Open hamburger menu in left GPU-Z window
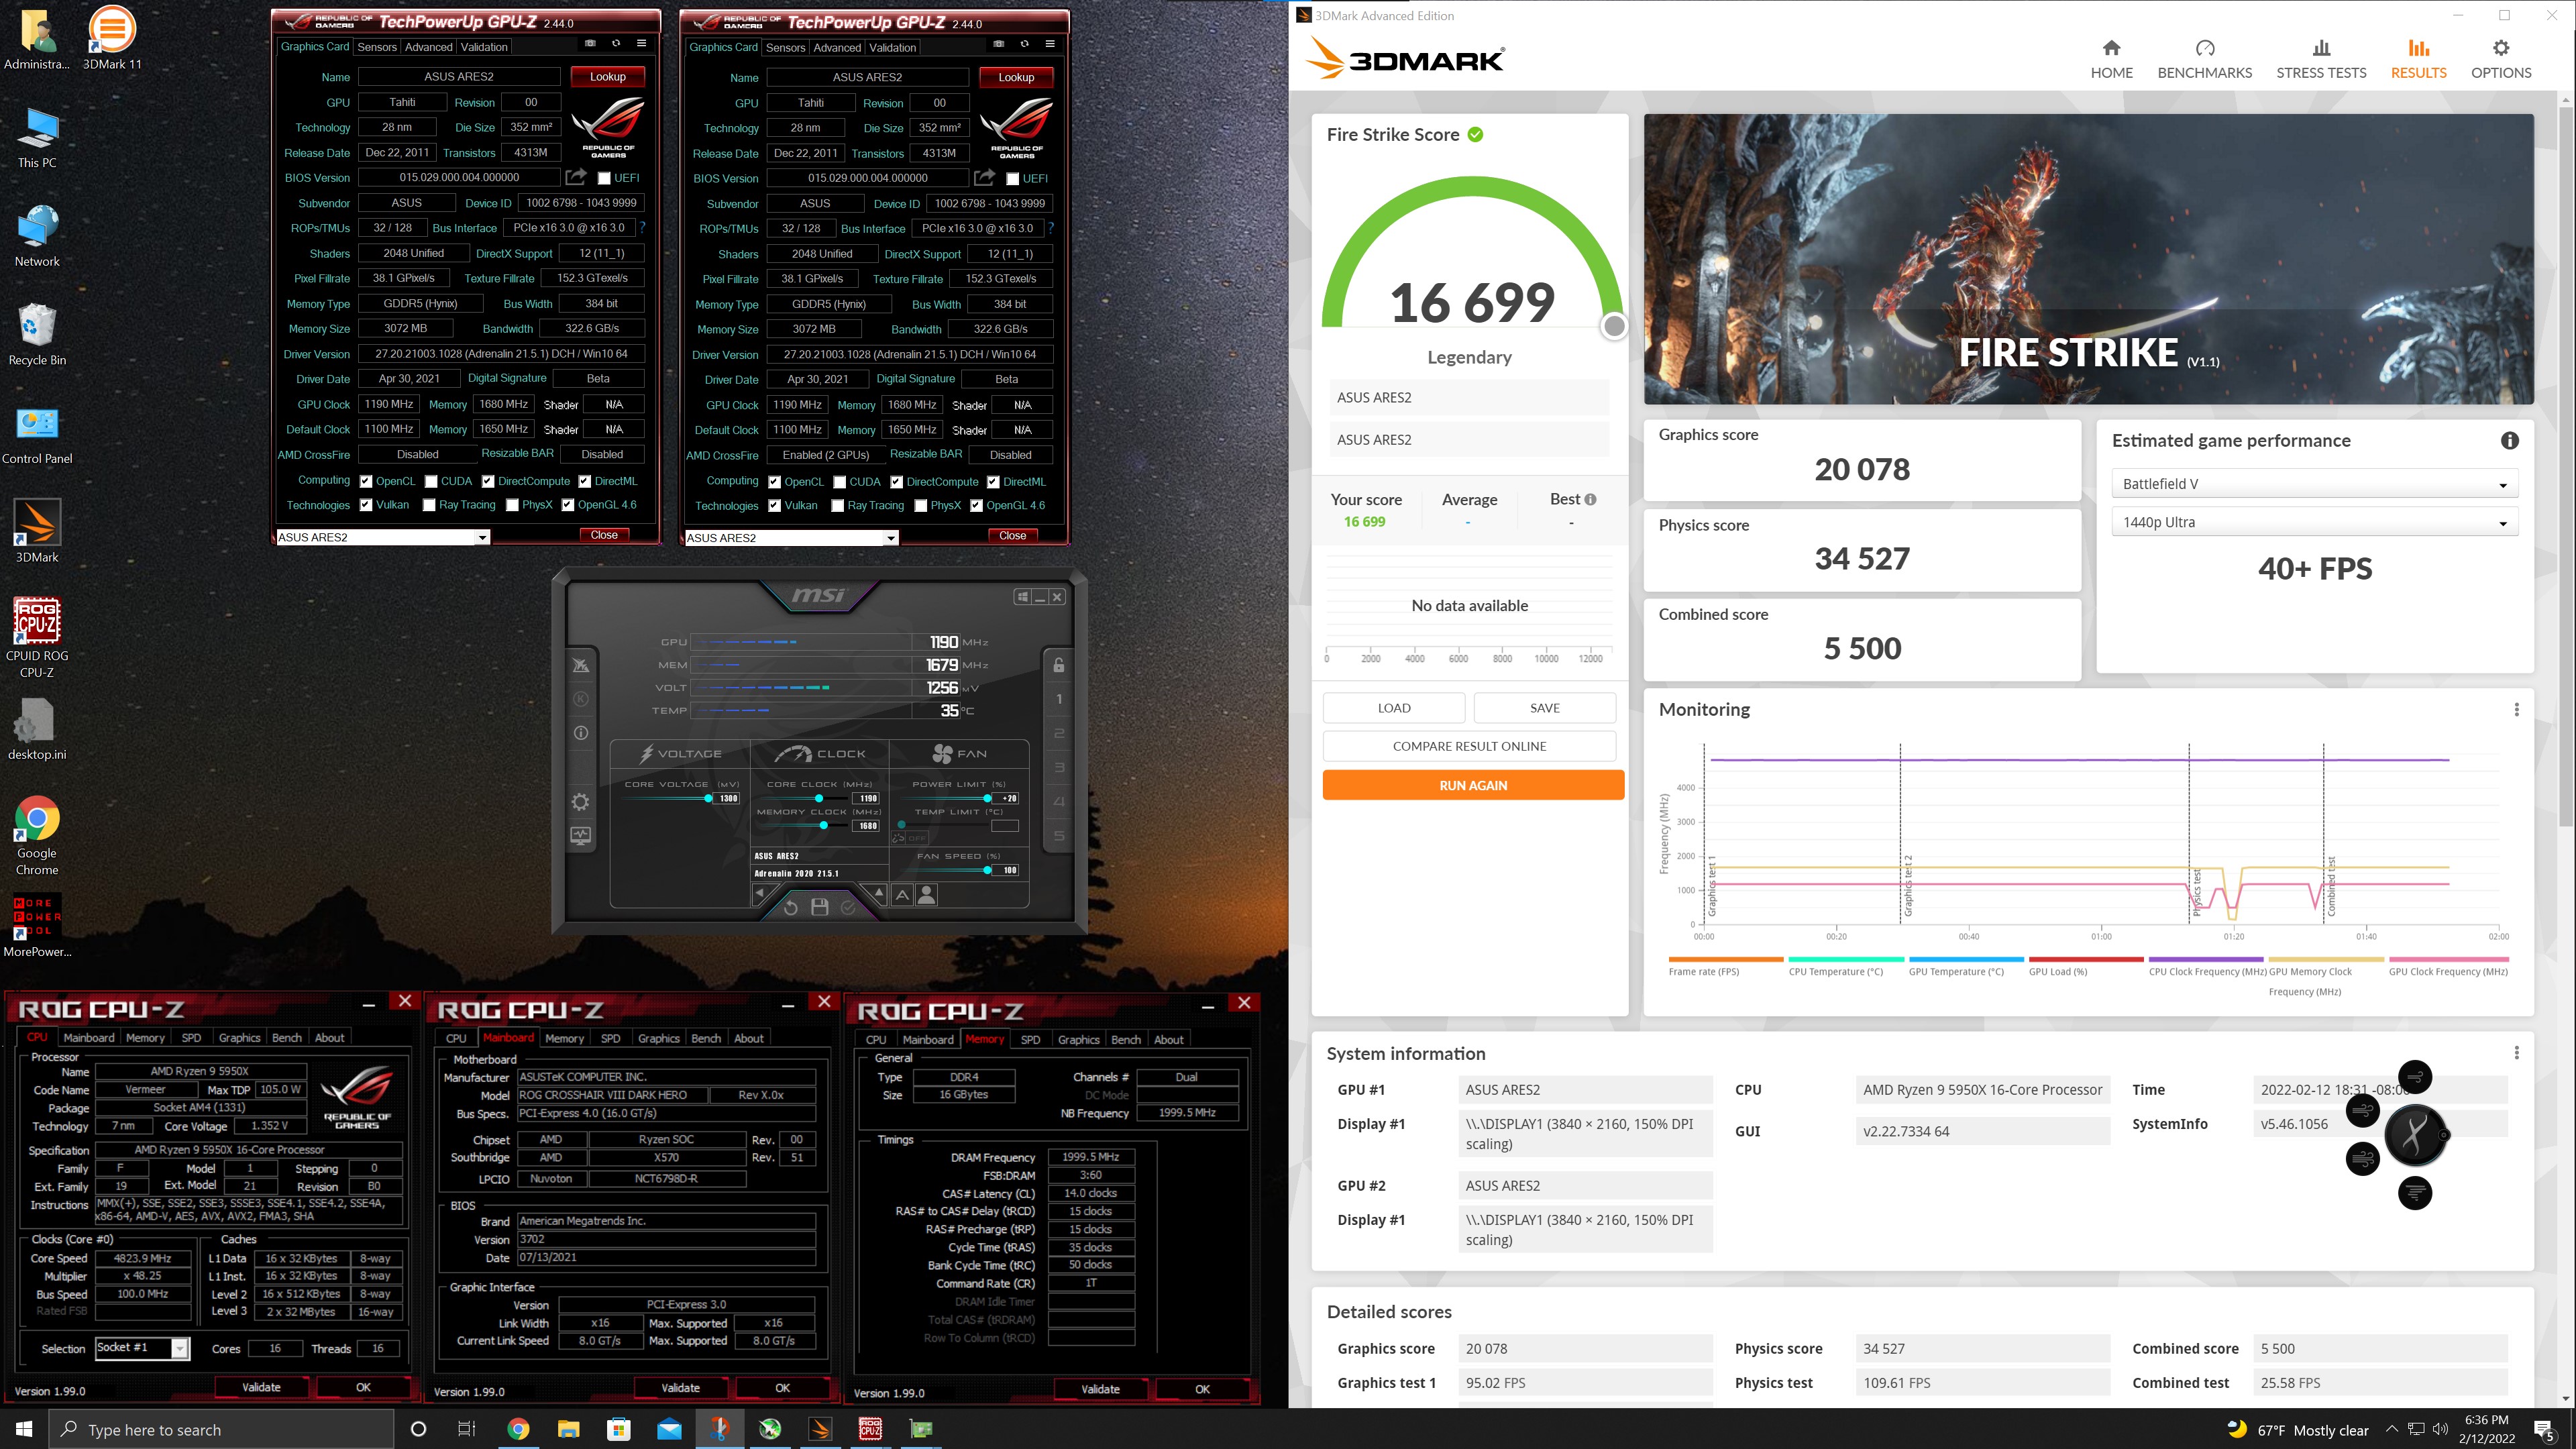The image size is (2576, 1449). pyautogui.click(x=642, y=44)
